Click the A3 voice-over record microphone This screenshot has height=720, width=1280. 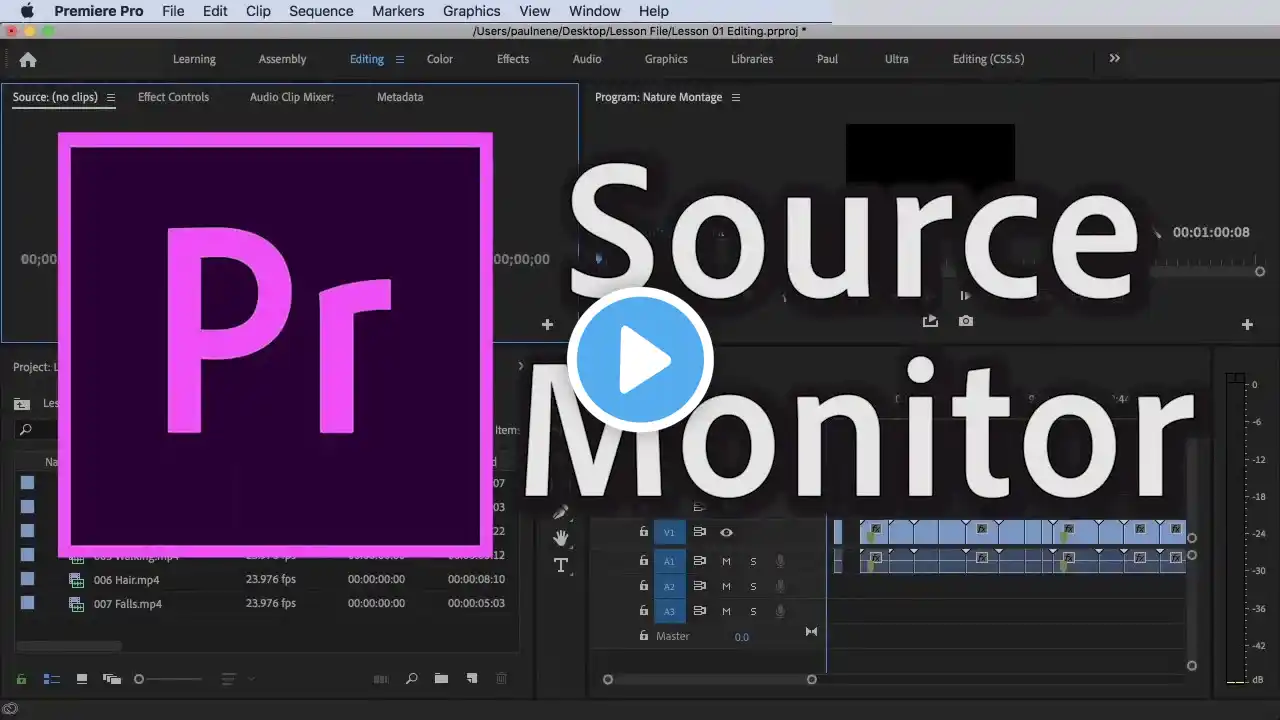pos(780,612)
